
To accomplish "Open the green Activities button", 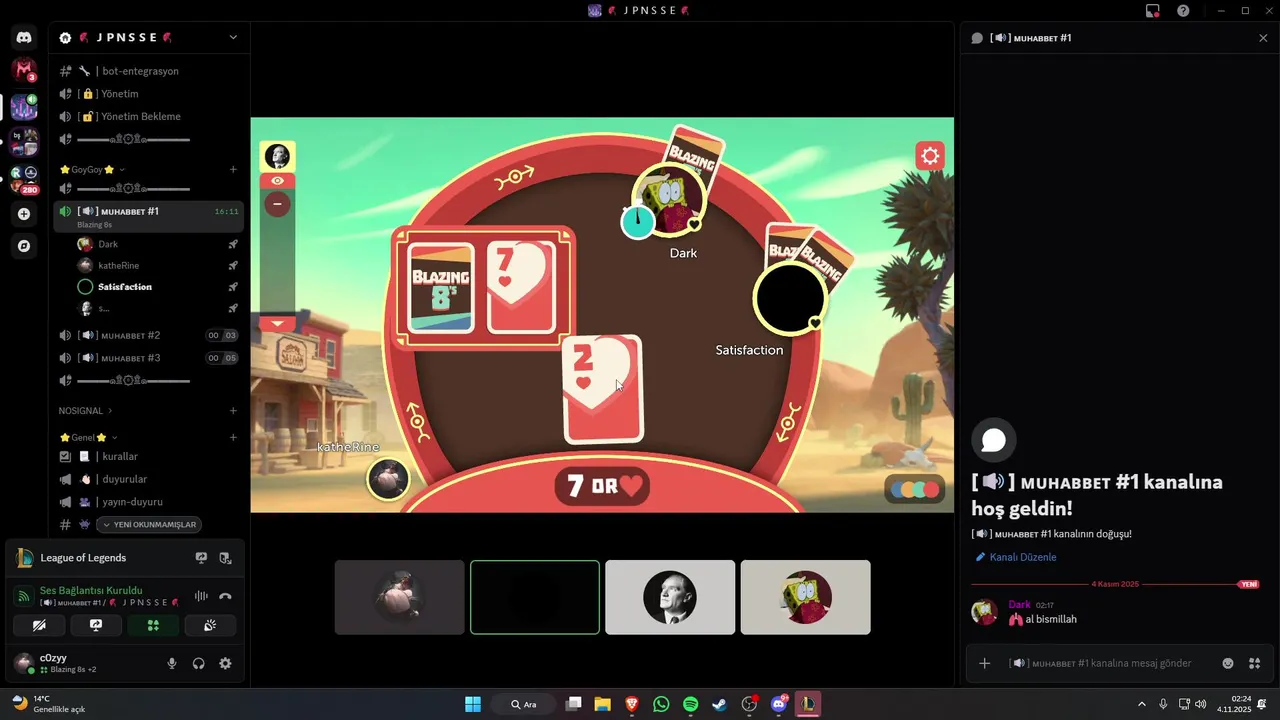I will (153, 625).
